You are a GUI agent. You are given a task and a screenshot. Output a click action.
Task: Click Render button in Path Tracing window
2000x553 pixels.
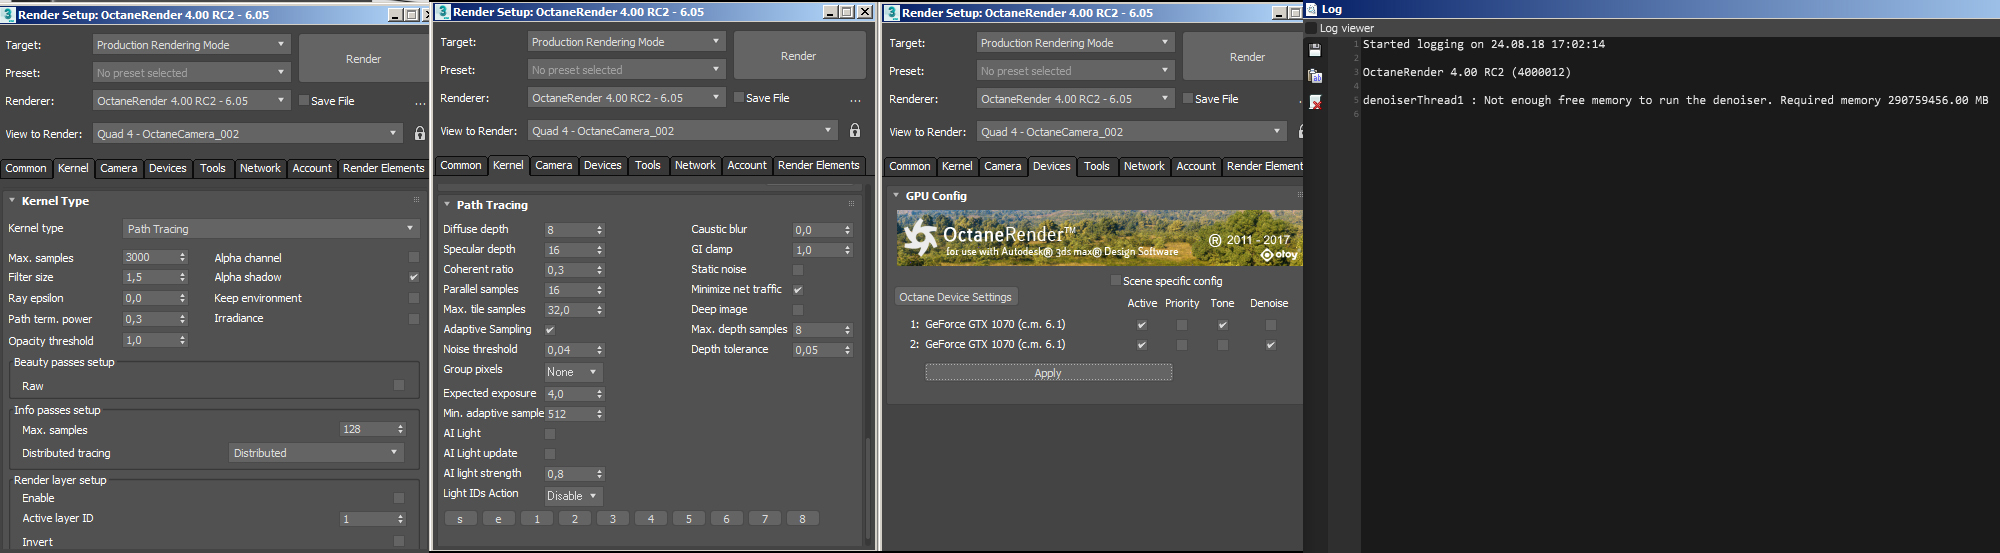[x=799, y=56]
